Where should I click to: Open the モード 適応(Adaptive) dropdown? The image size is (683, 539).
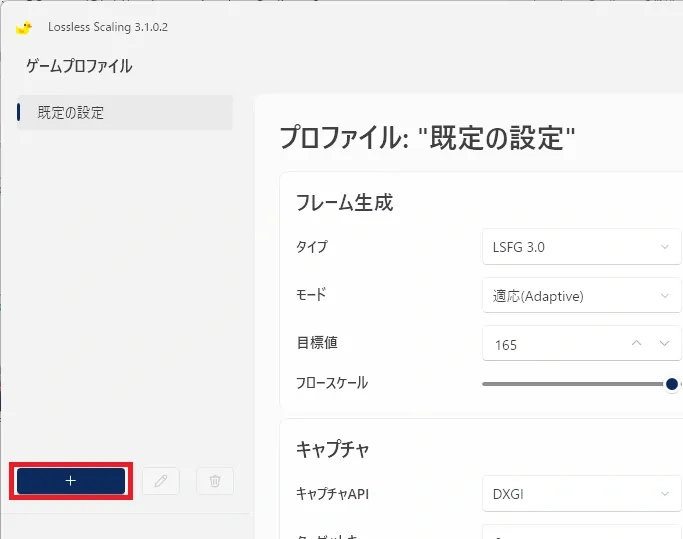tap(582, 295)
